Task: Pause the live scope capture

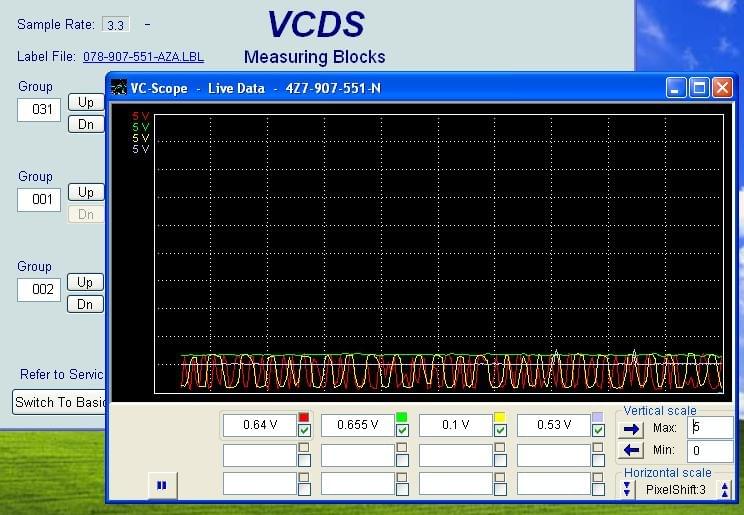Action: (x=162, y=485)
